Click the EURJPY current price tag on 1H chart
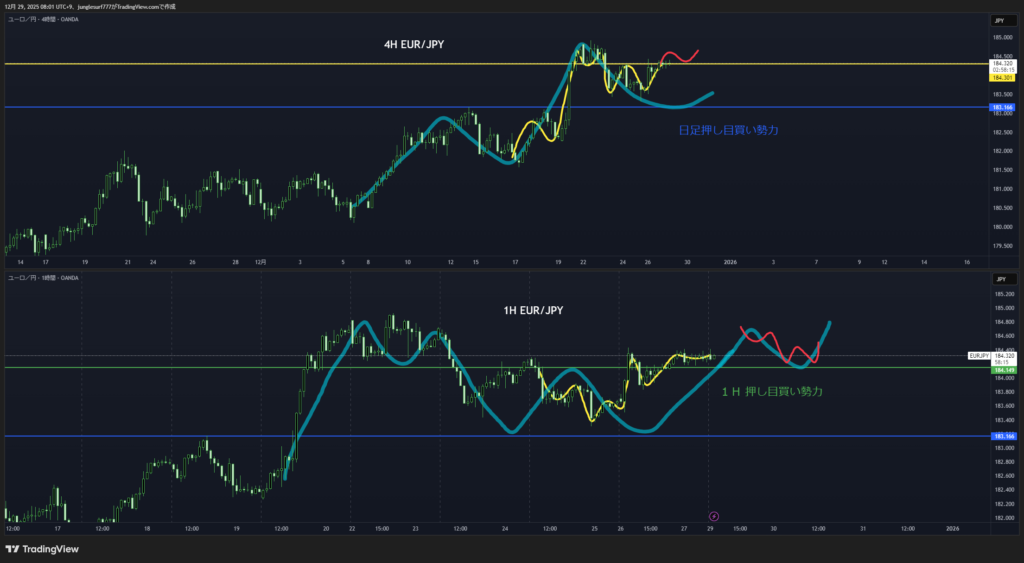The width and height of the screenshot is (1024, 563). pos(980,356)
